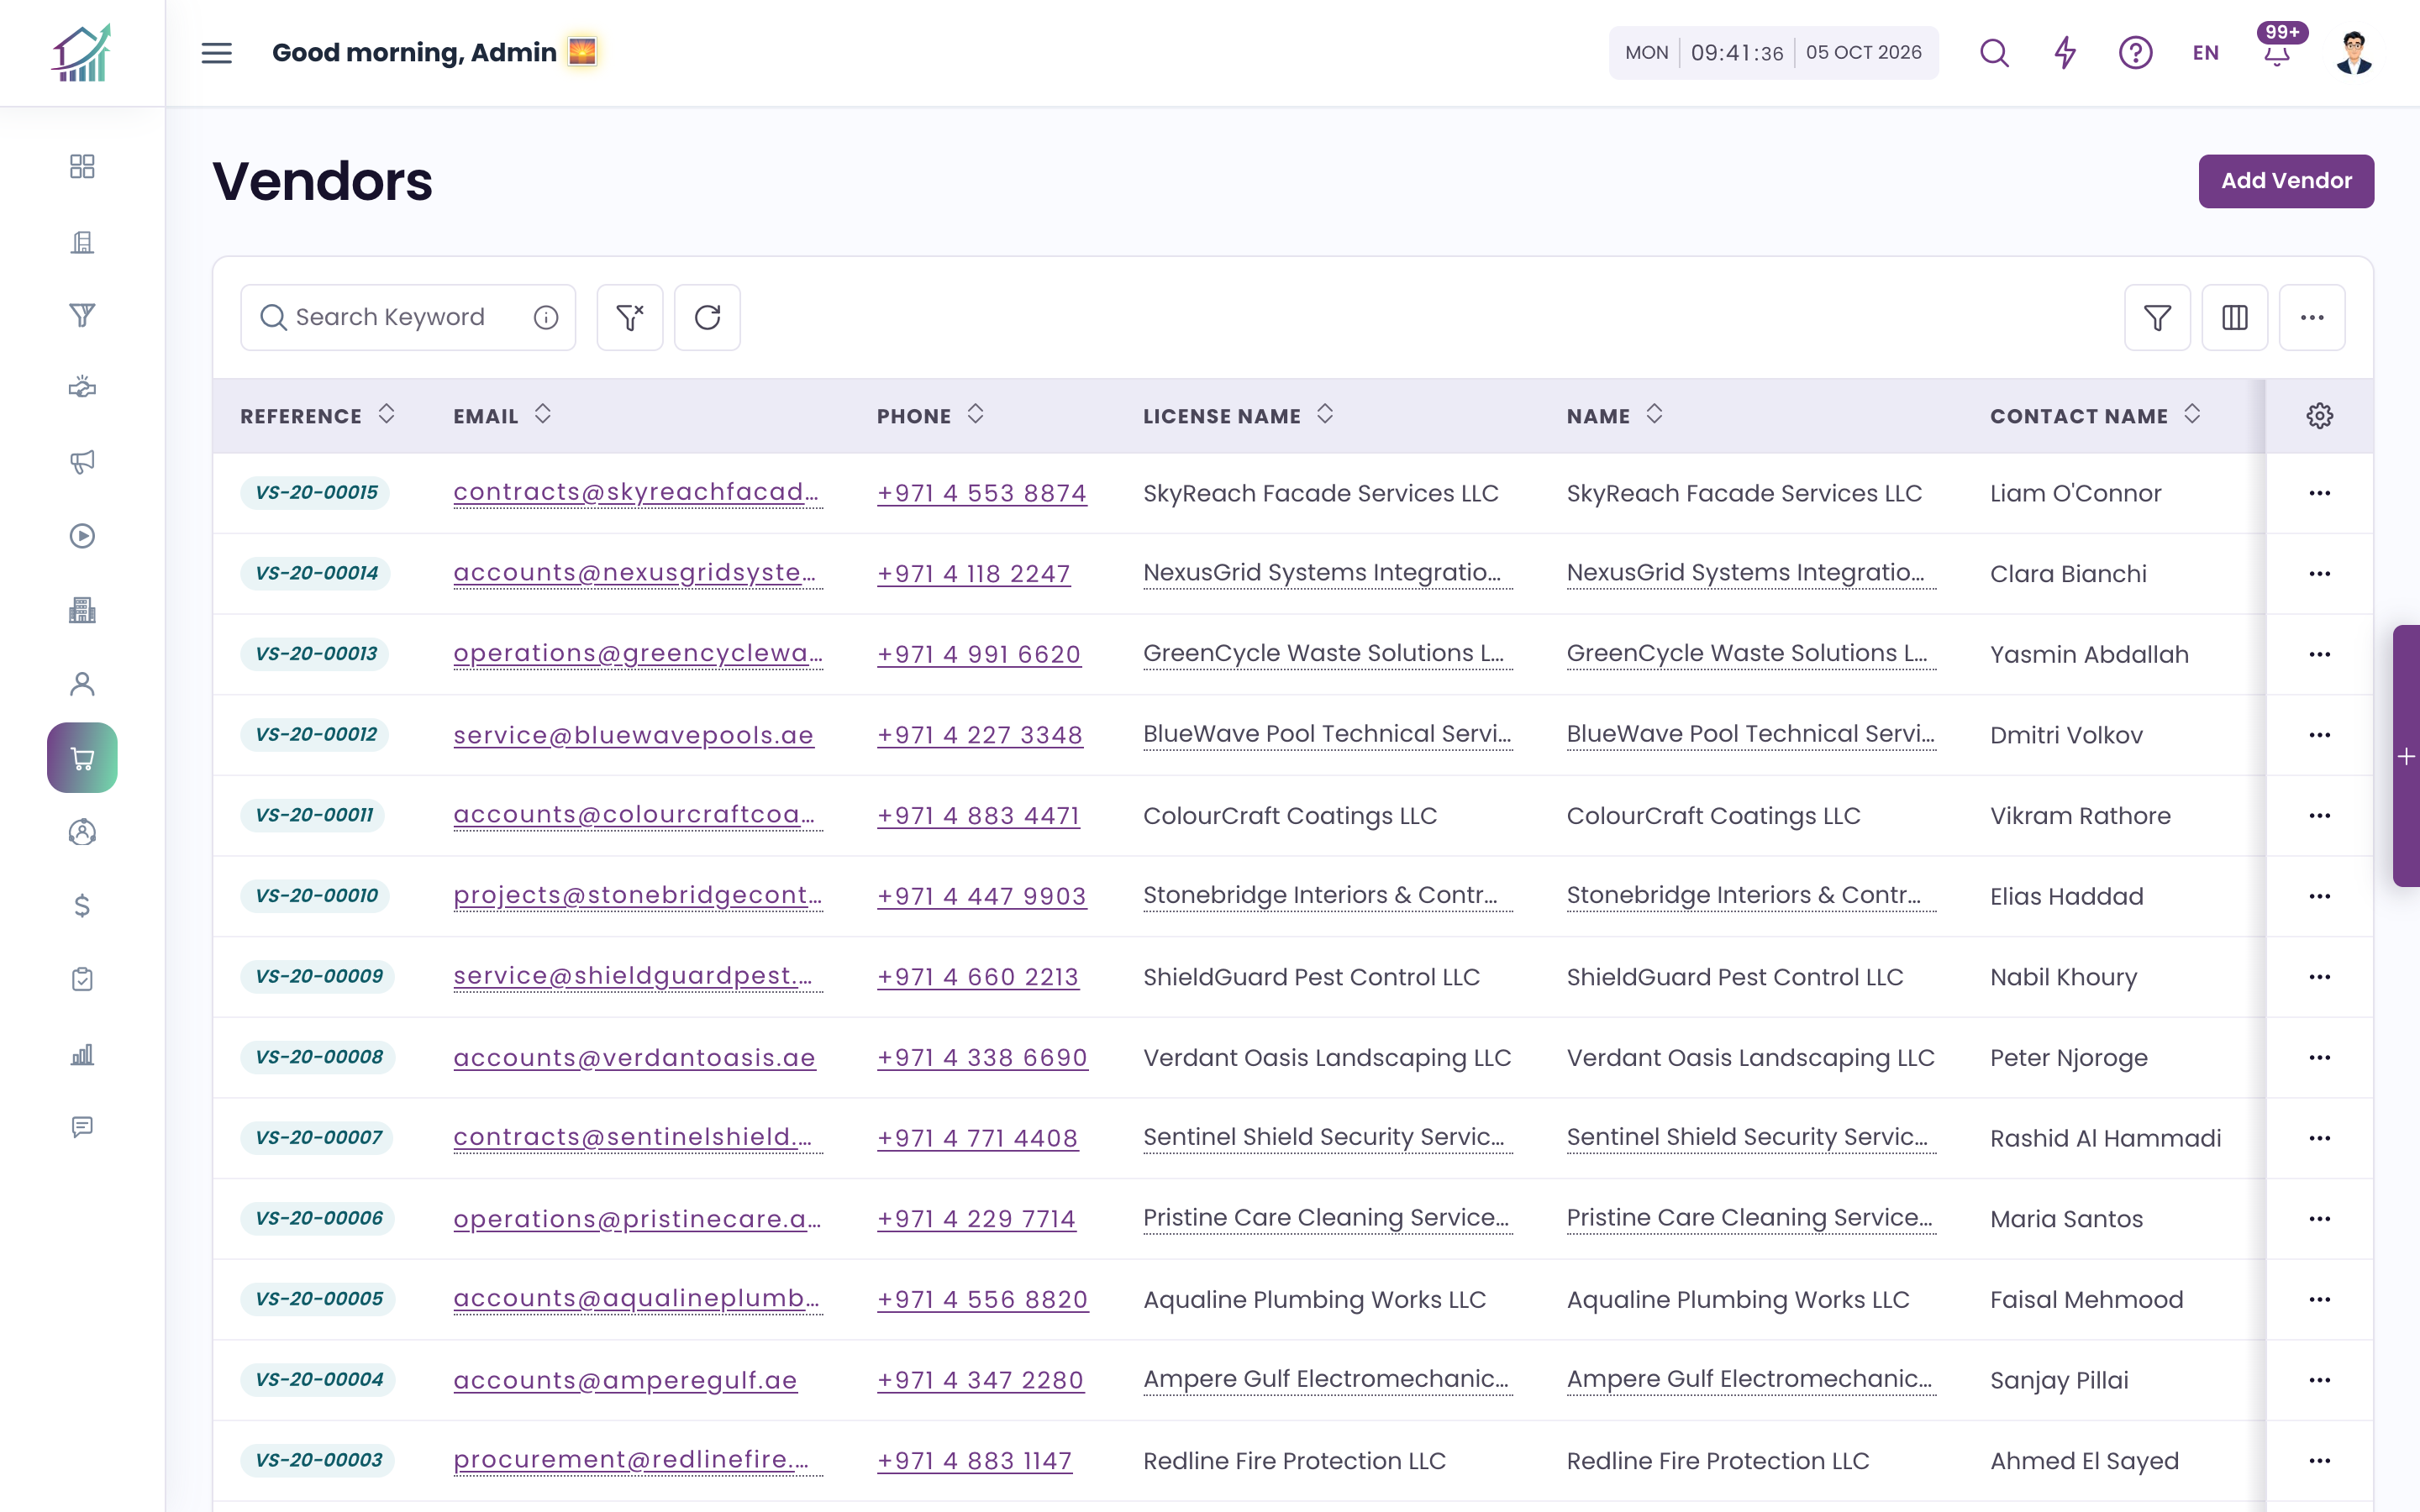Open reference badge VS-20-00009
This screenshot has width=2420, height=1512.
[x=318, y=976]
